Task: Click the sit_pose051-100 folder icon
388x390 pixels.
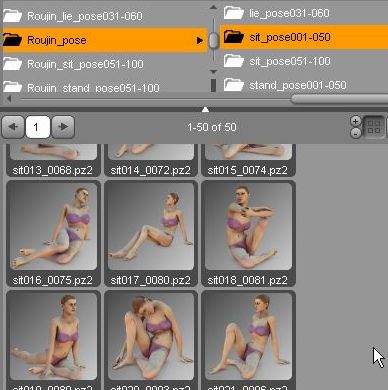Action: pyautogui.click(x=234, y=61)
